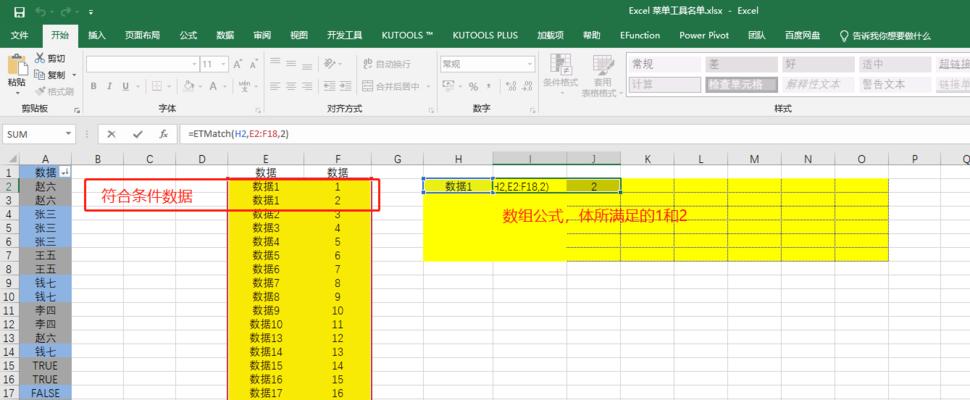Click the Decrease Indent icon
Viewport: 970px width, 400px height.
point(328,86)
